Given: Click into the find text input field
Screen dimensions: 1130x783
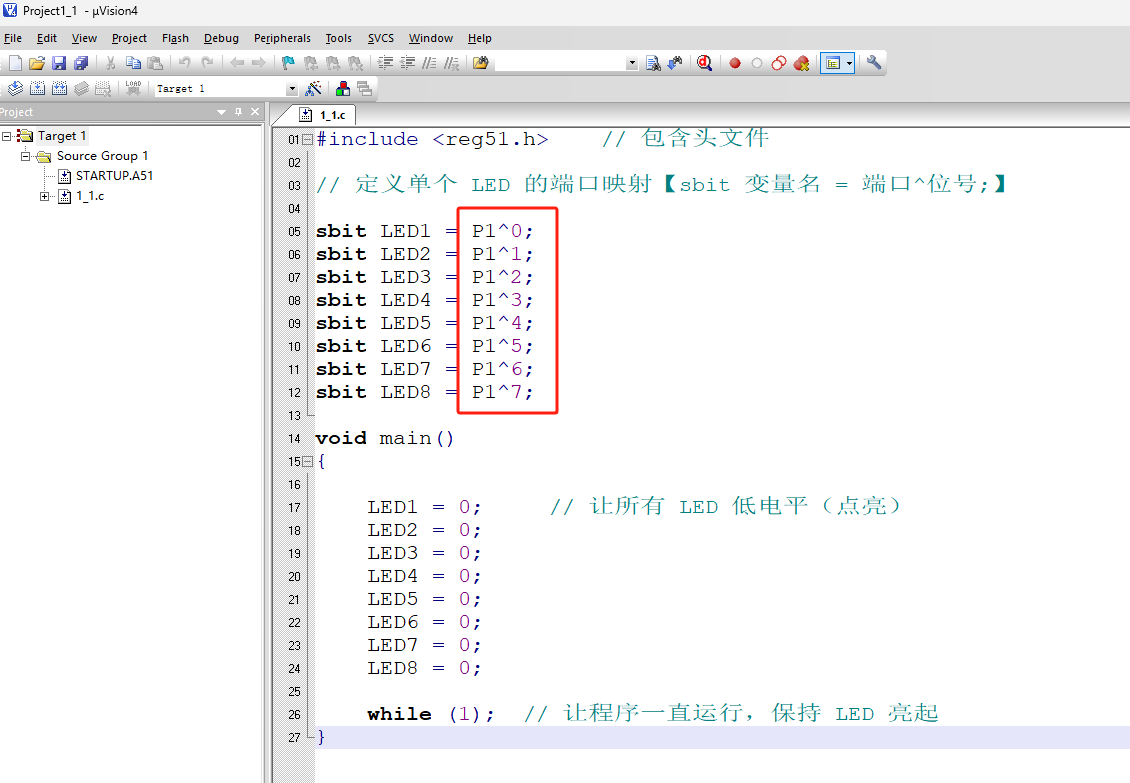Looking at the screenshot, I should pyautogui.click(x=561, y=63).
